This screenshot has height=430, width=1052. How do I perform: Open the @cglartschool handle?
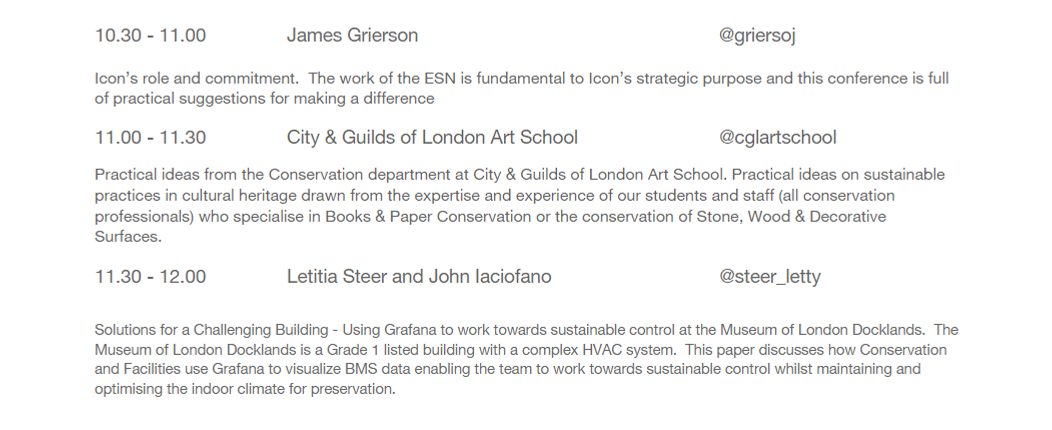tap(778, 138)
